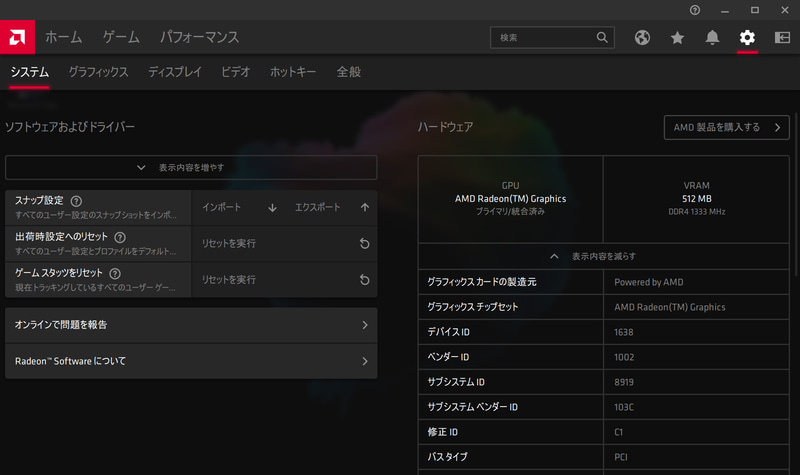Expand 表示内容を増やす in software section
The width and height of the screenshot is (800, 475).
191,167
